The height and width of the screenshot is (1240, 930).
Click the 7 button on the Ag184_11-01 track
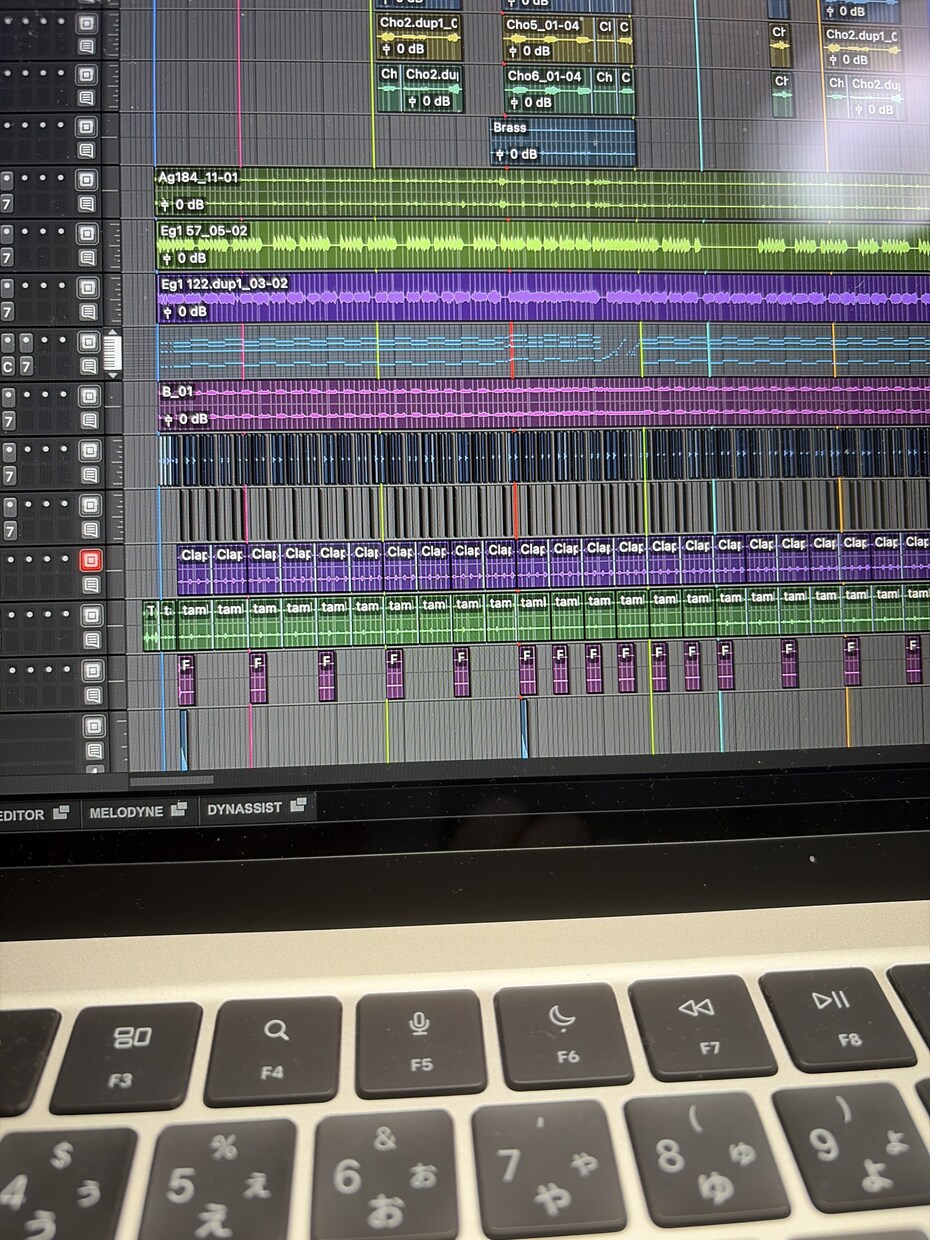pos(6,204)
